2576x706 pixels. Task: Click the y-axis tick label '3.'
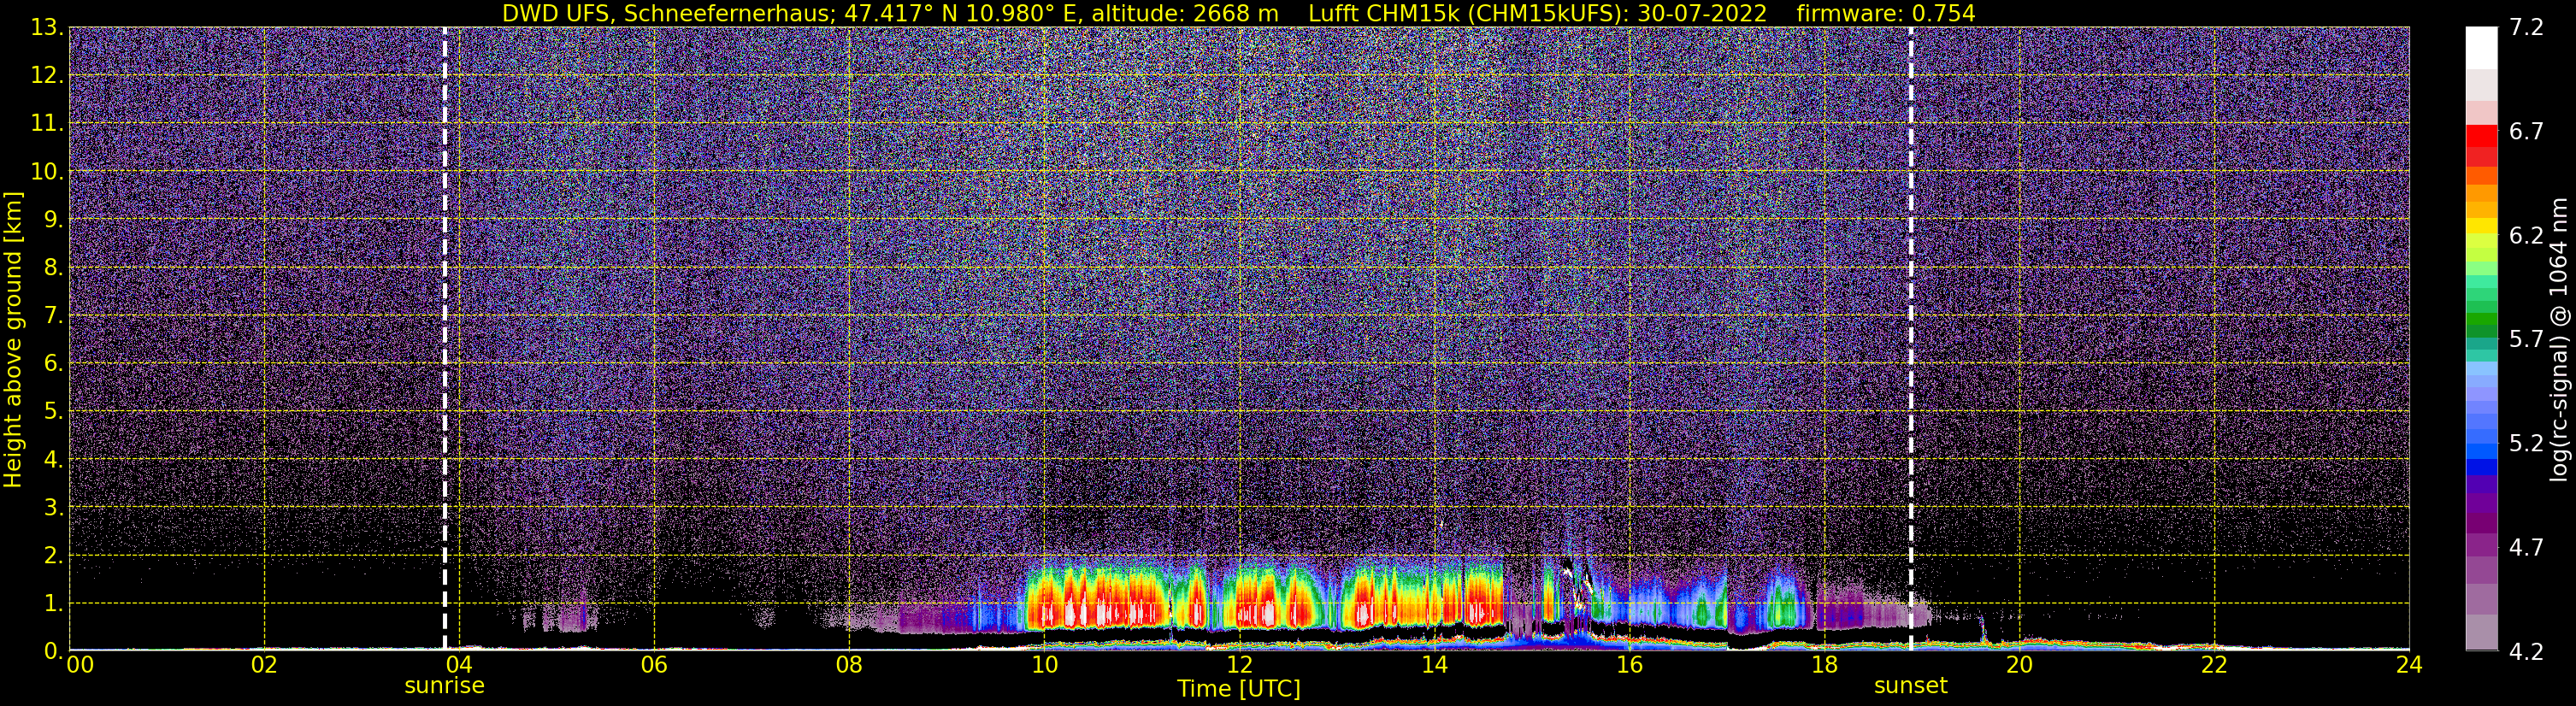53,508
